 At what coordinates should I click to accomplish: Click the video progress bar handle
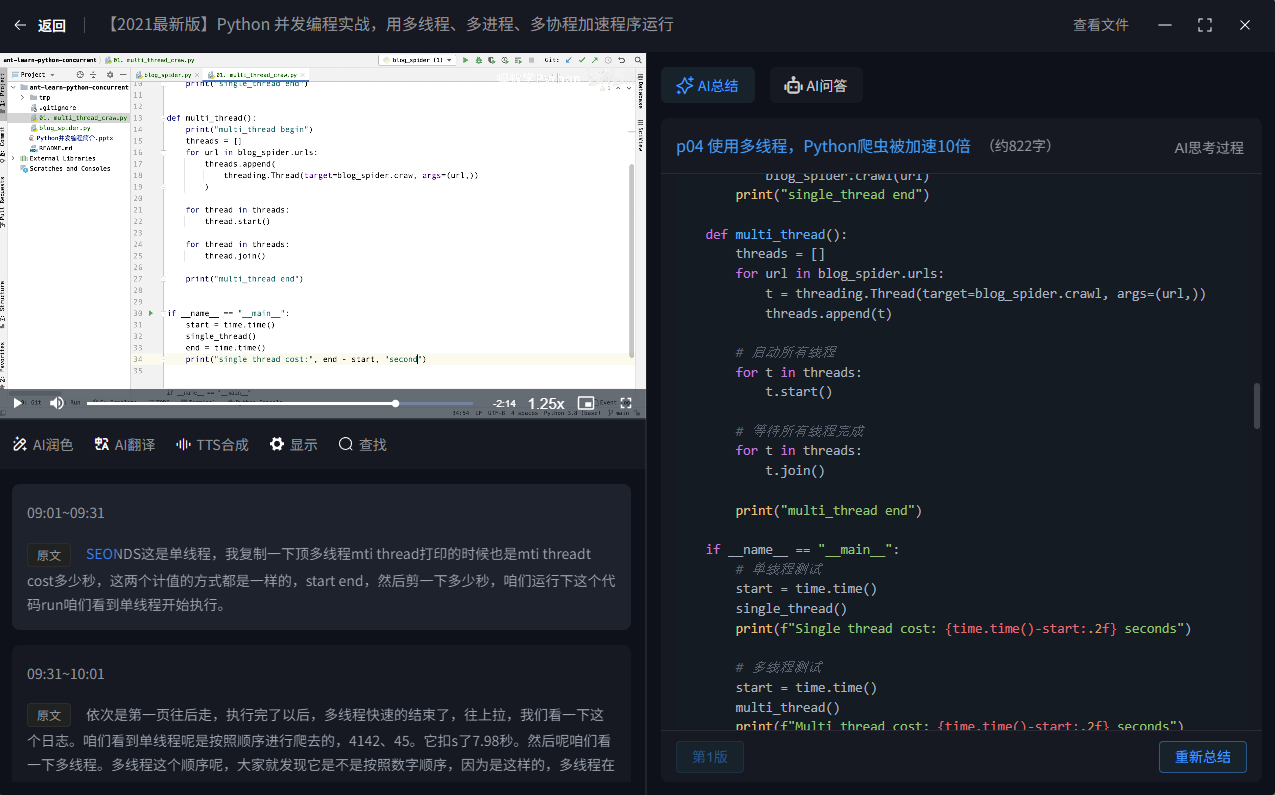coord(396,403)
